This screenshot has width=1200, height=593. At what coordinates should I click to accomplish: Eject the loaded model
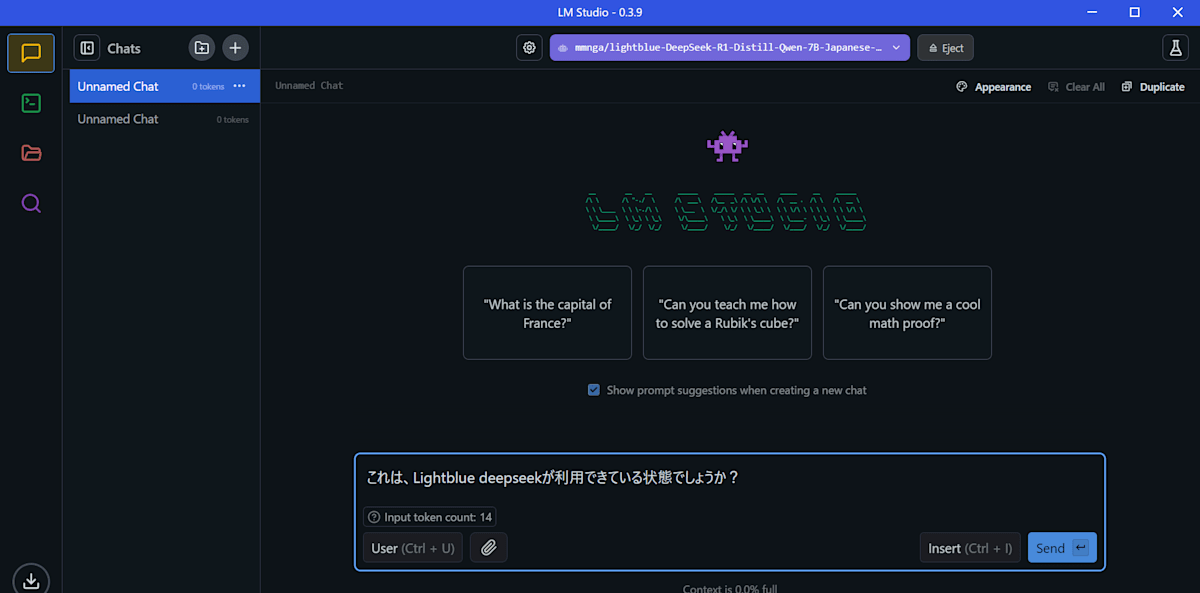(945, 47)
